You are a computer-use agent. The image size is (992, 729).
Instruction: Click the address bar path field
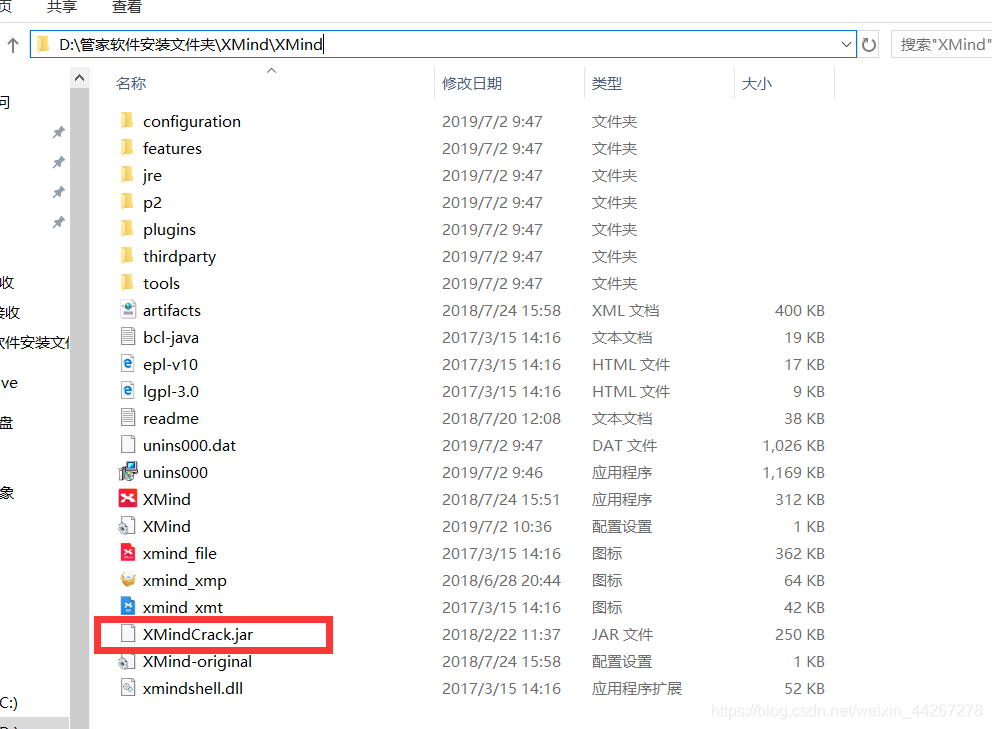[x=443, y=44]
